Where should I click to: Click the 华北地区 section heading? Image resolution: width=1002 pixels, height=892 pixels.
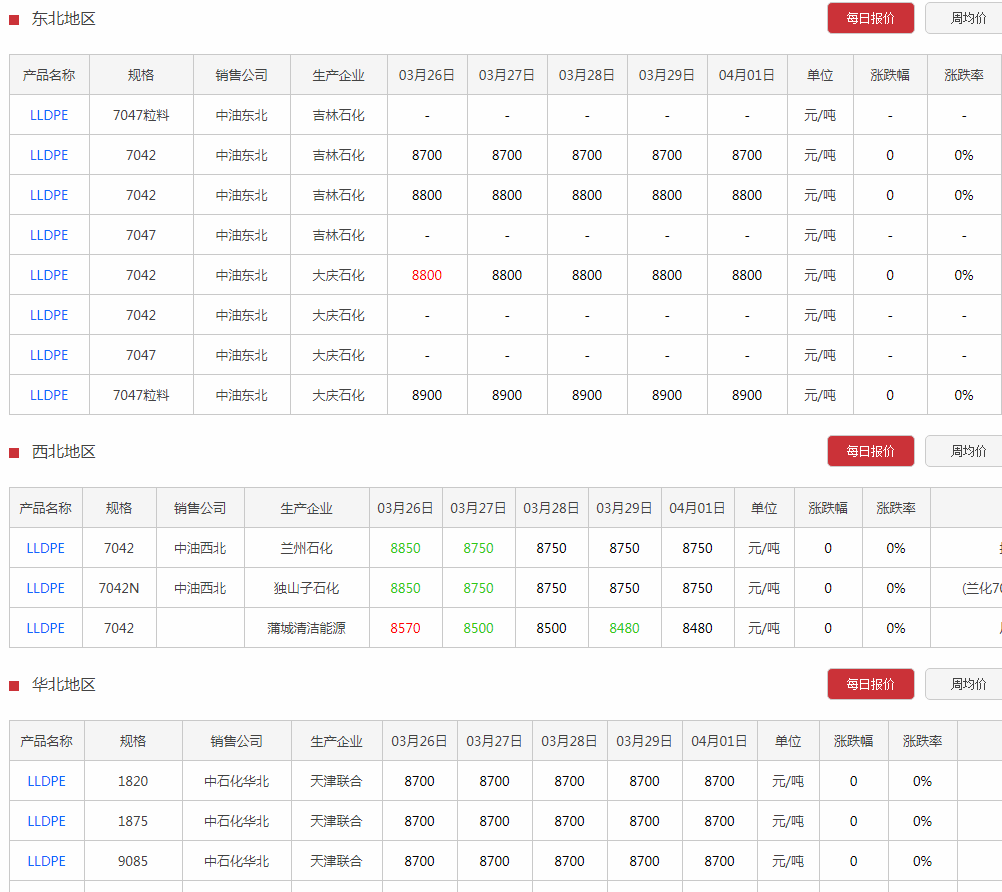[63, 685]
